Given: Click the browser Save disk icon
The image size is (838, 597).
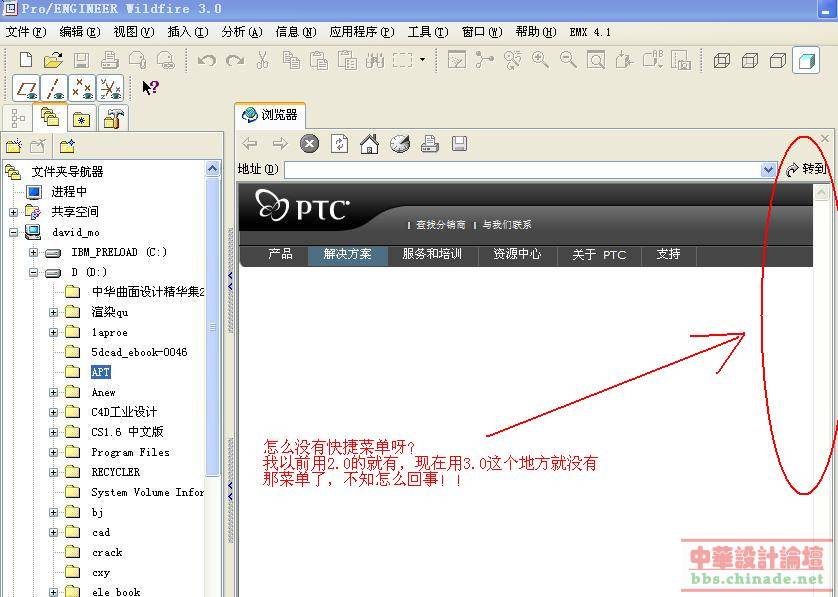Looking at the screenshot, I should click(x=460, y=143).
